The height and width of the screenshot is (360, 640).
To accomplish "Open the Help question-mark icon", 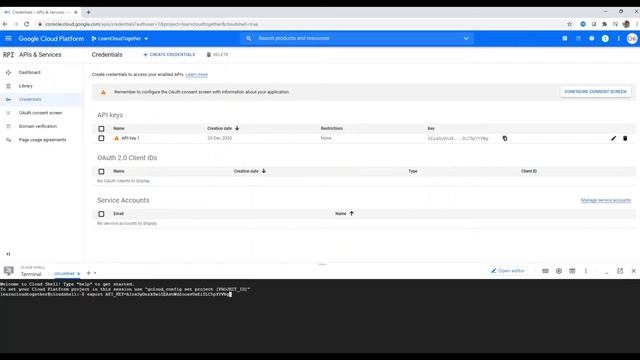I will tap(591, 38).
